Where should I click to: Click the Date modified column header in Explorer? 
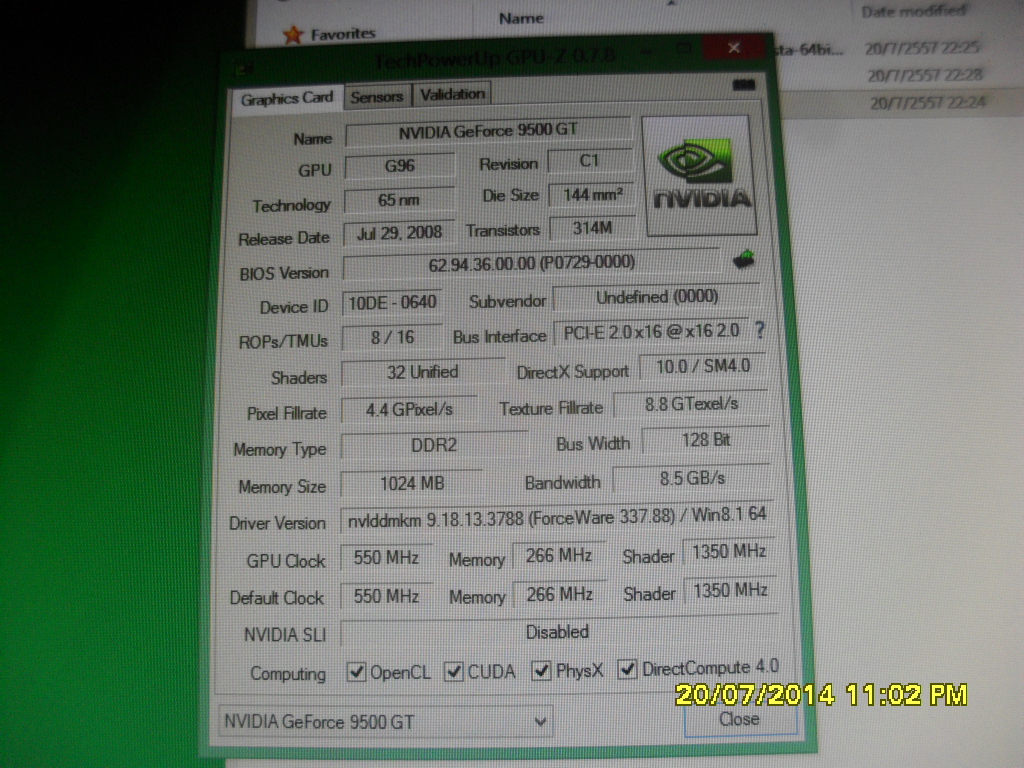point(914,11)
